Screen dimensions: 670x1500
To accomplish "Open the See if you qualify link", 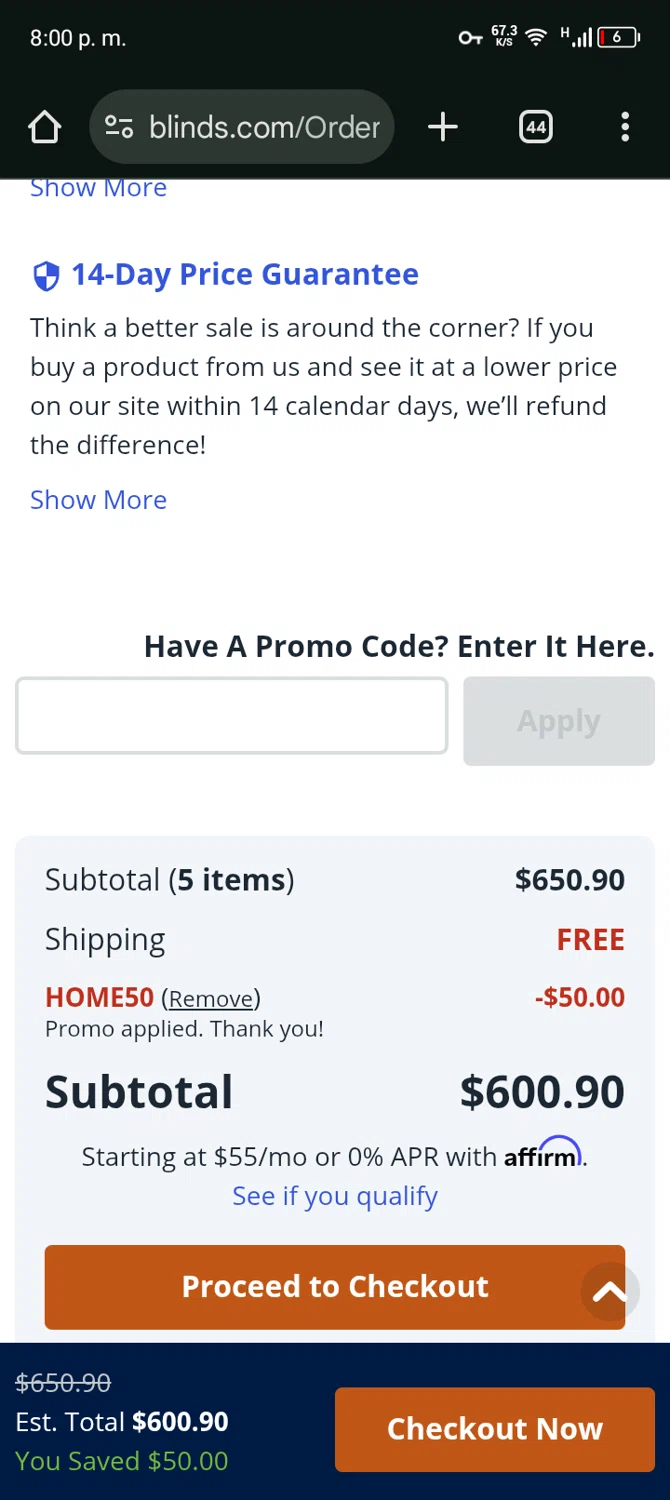I will (x=335, y=1196).
